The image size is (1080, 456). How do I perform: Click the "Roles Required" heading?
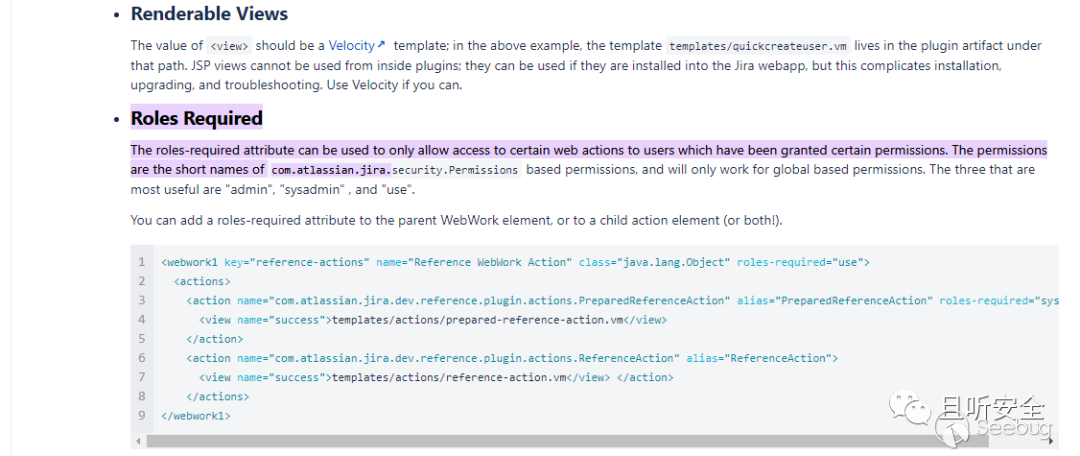tap(196, 118)
